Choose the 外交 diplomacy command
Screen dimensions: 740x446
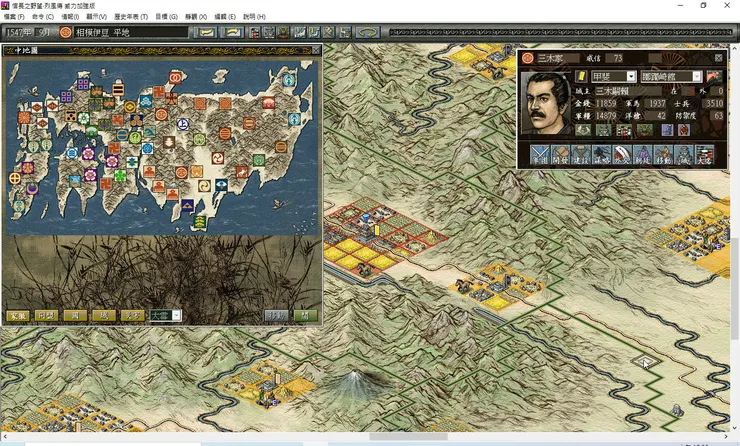coord(622,155)
